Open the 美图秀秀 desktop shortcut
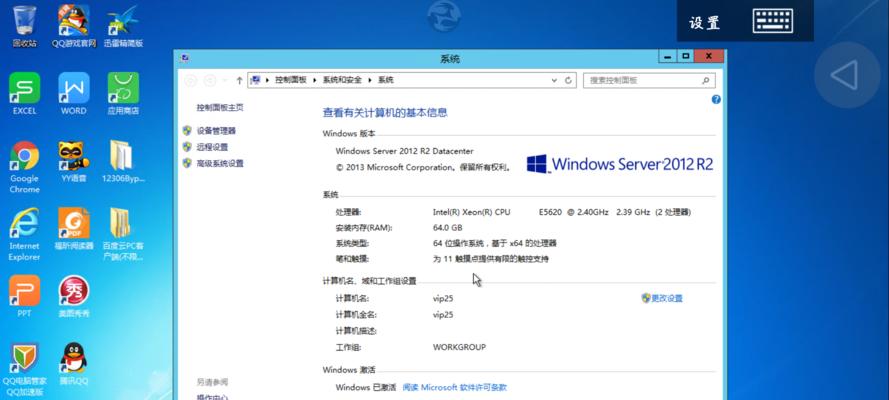Image resolution: width=889 pixels, height=400 pixels. (x=74, y=296)
